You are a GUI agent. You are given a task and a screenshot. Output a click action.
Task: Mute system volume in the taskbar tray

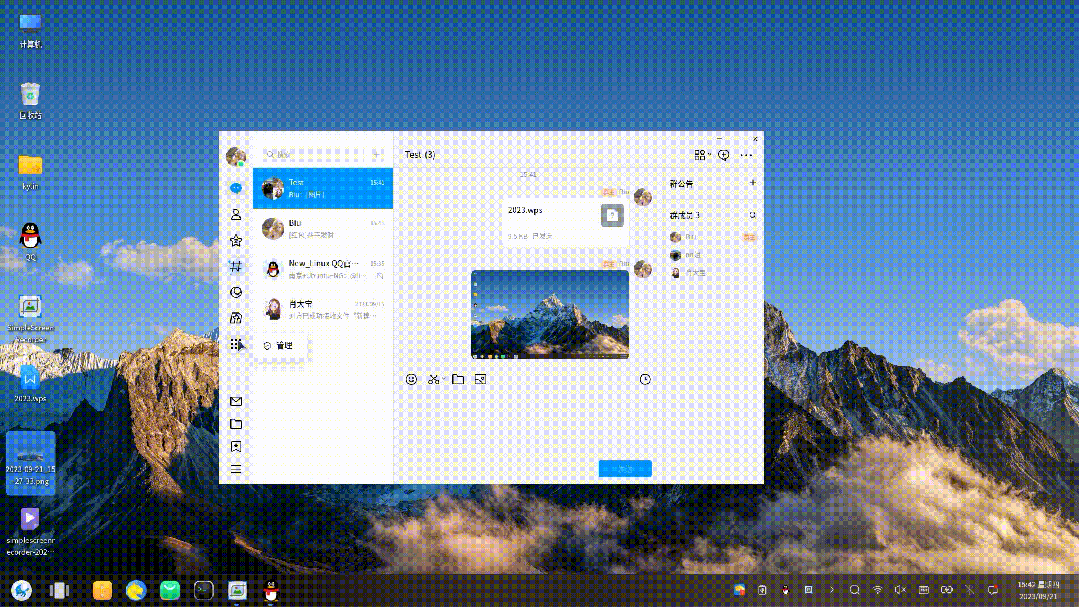900,590
